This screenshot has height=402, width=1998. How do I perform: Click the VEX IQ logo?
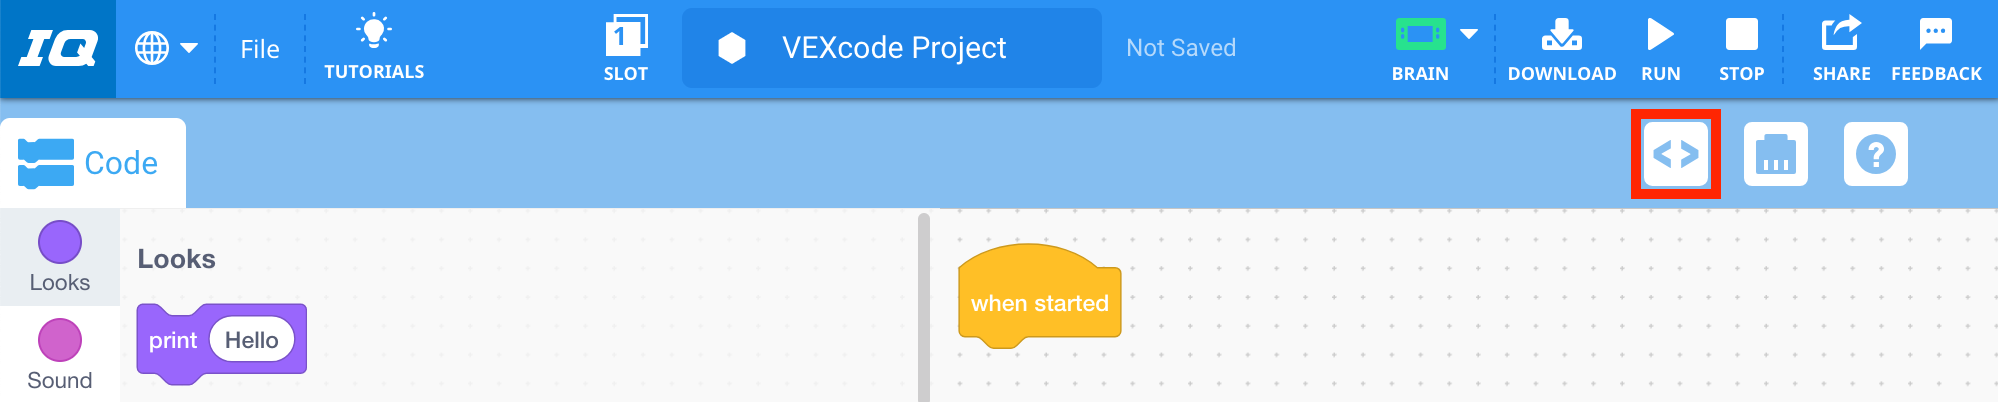(58, 48)
